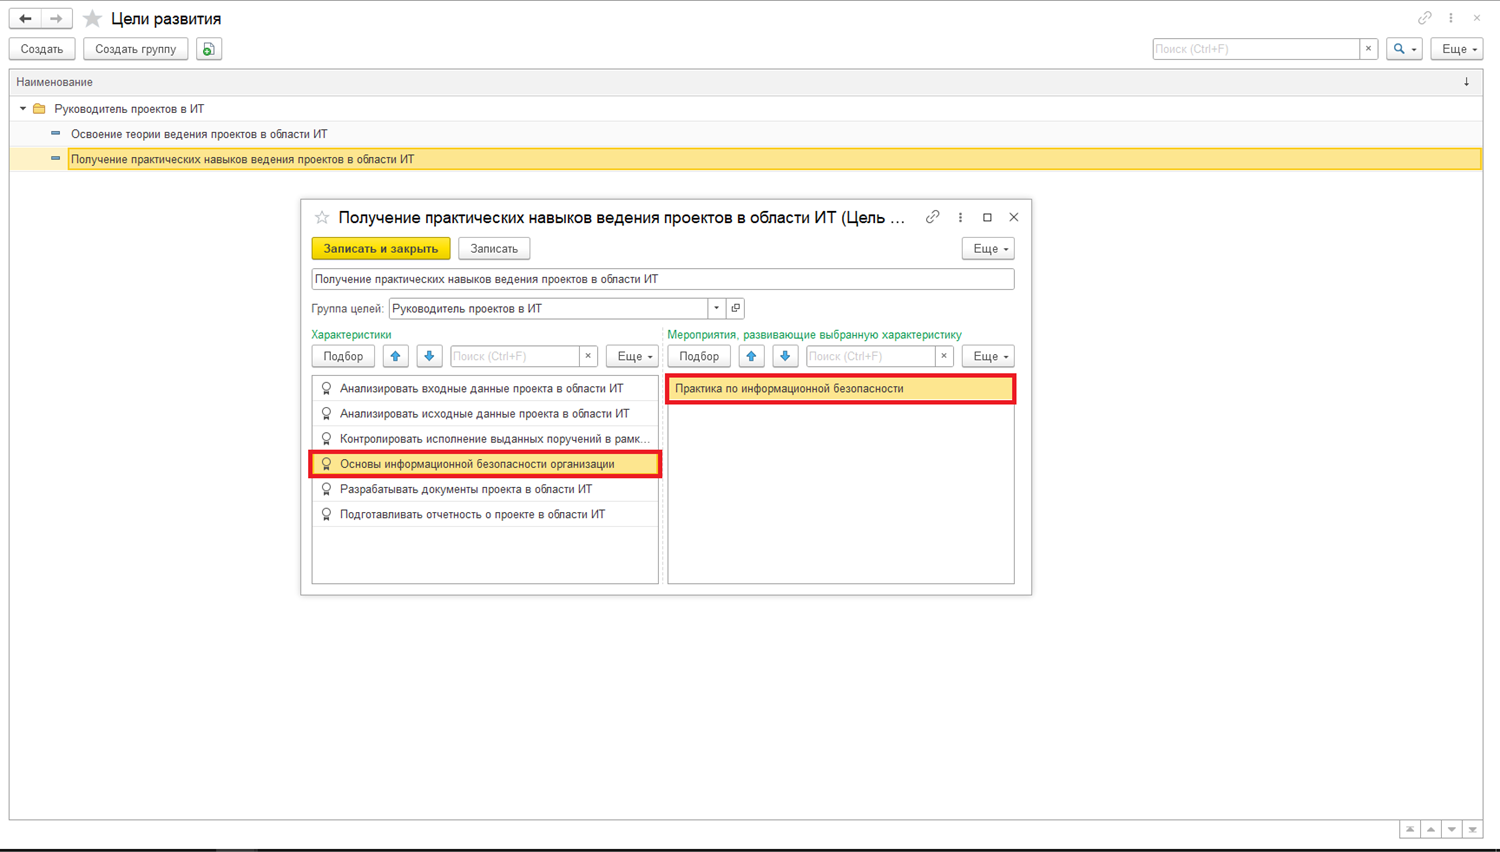Copy link icon in main window header

click(1425, 18)
